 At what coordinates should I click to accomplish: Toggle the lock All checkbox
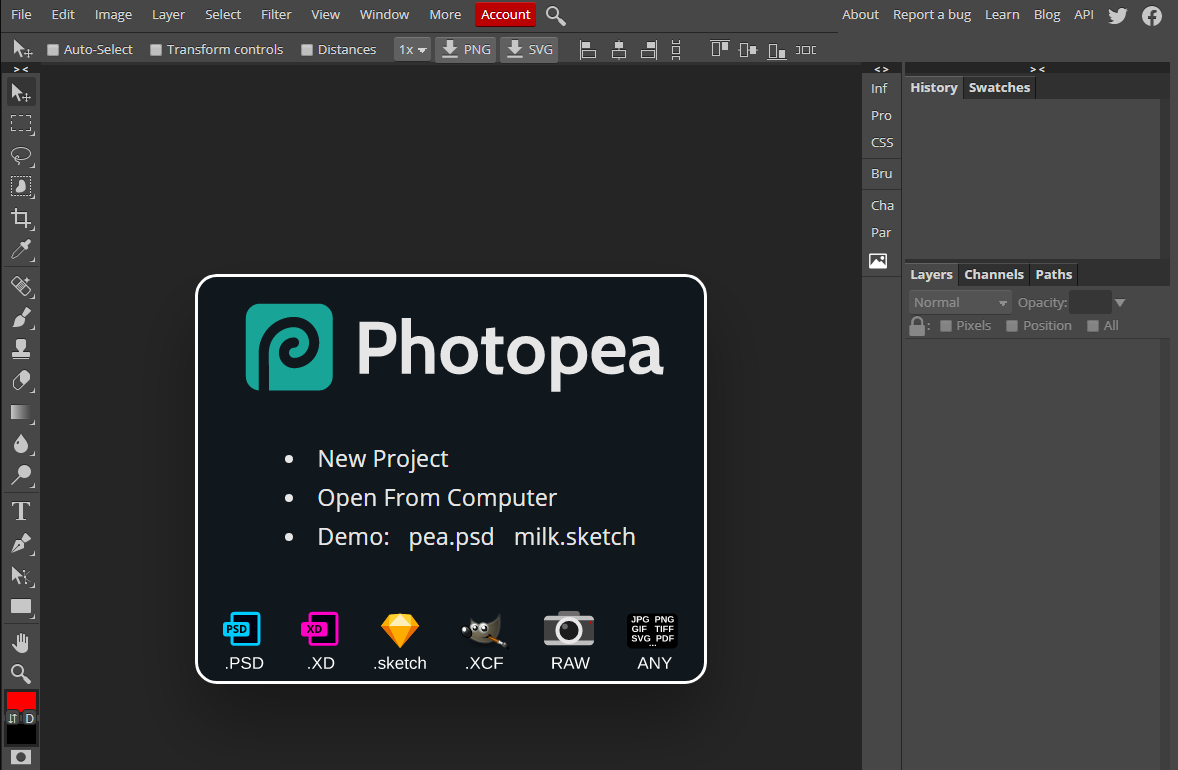point(1093,326)
